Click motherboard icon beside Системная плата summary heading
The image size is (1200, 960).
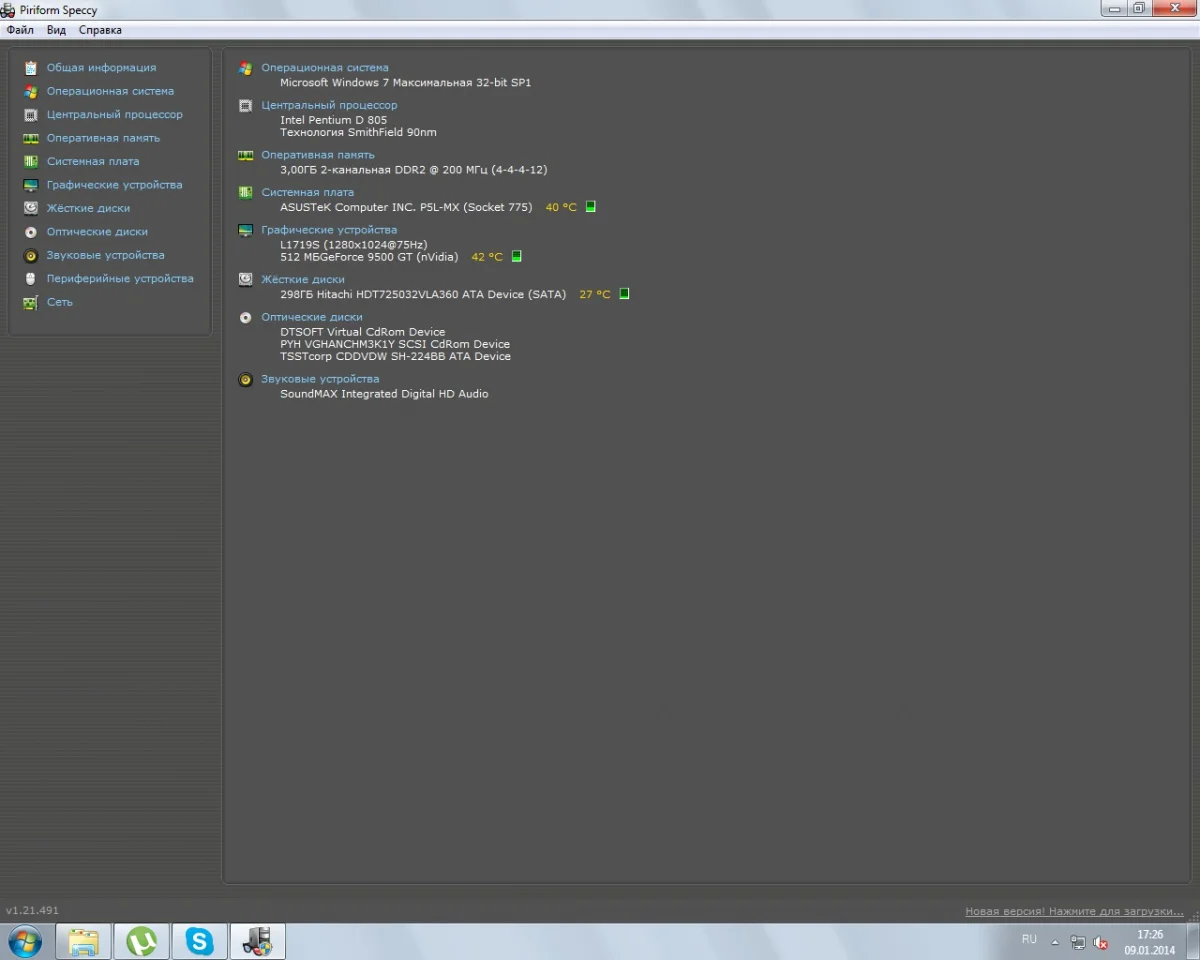(x=246, y=192)
